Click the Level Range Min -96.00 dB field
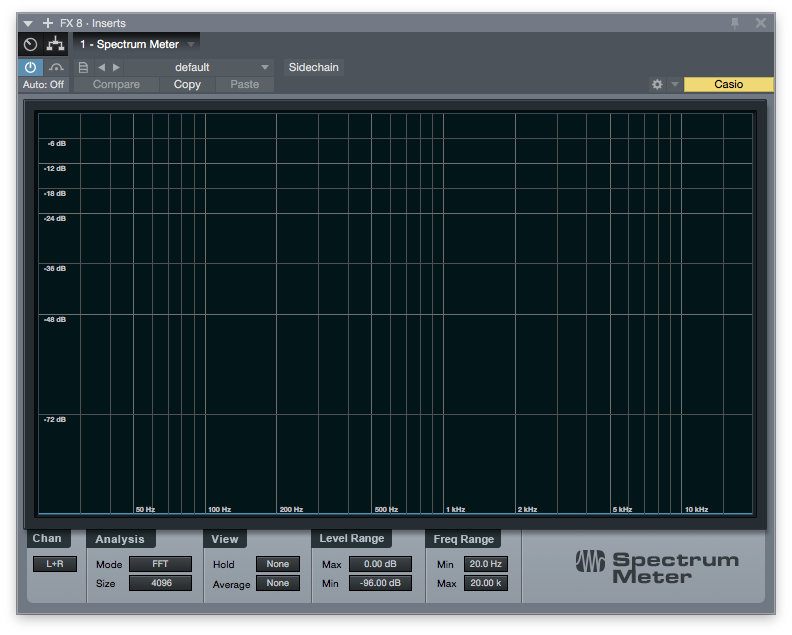792x635 pixels. click(x=380, y=583)
